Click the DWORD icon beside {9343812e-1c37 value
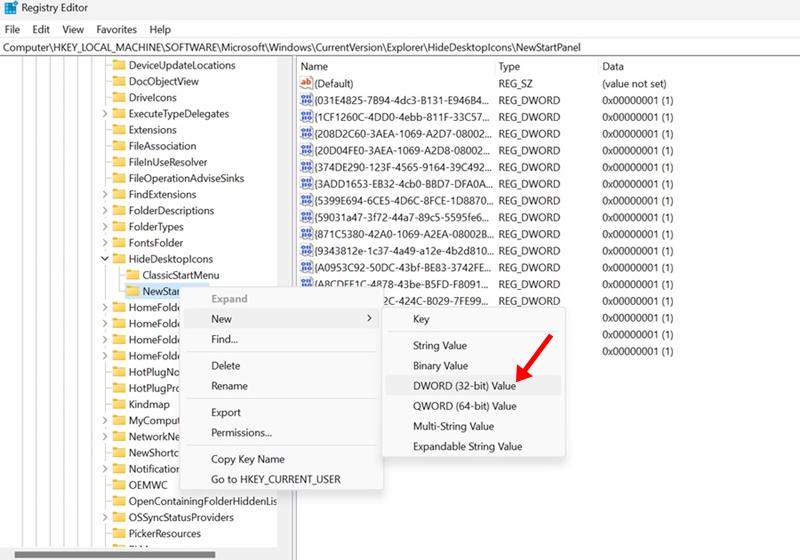This screenshot has height=560, width=800. pos(306,250)
